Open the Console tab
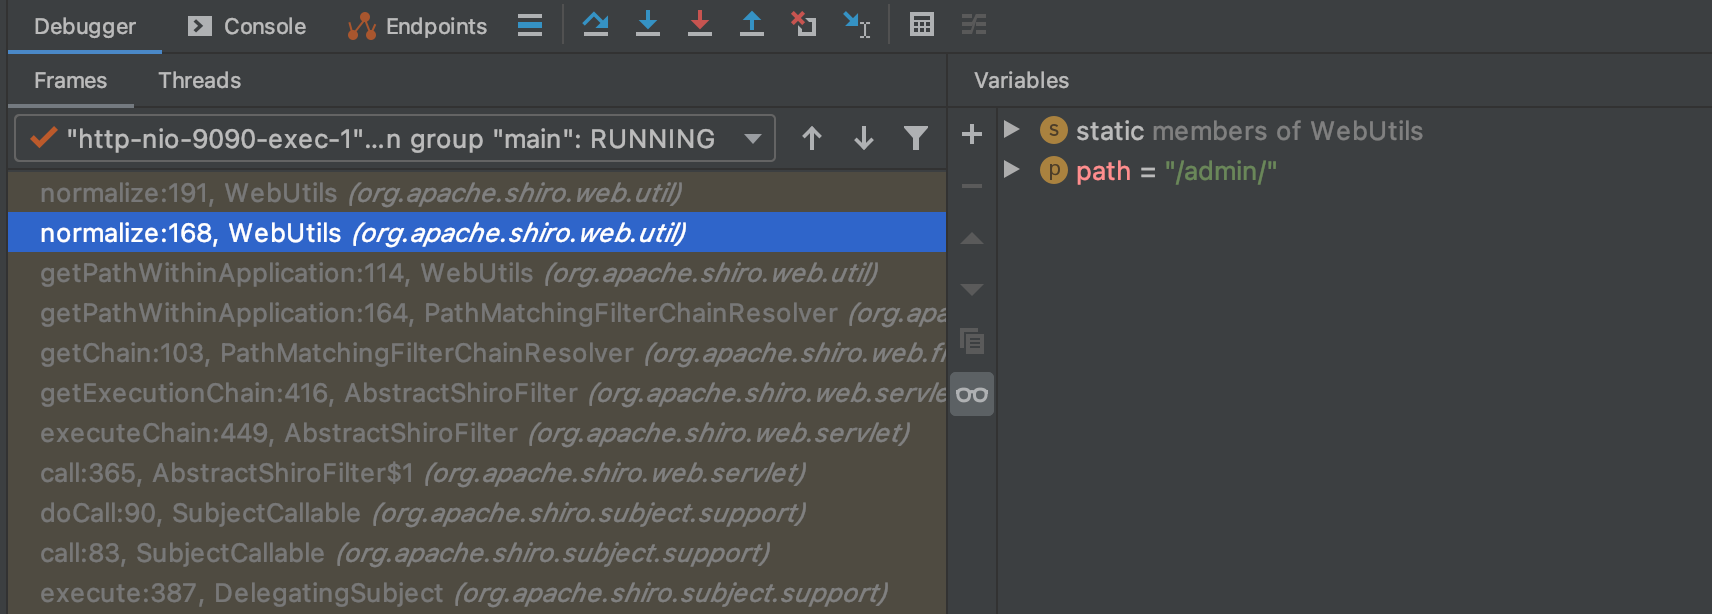Screen dimensions: 1712x614 coord(247,26)
